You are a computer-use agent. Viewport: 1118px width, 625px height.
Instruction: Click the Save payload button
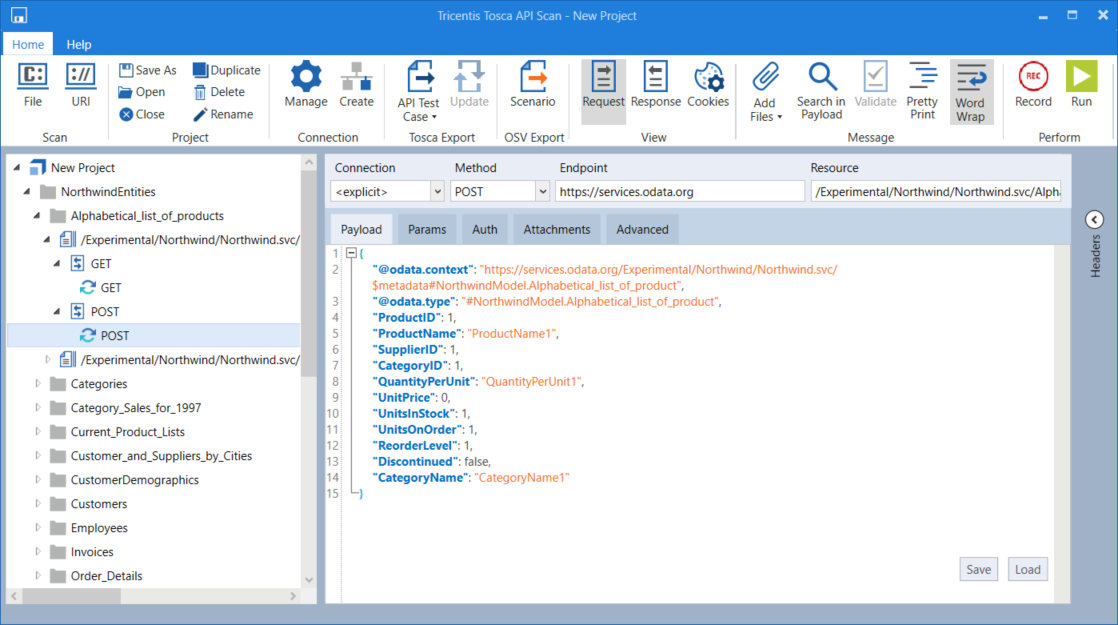pyautogui.click(x=978, y=569)
